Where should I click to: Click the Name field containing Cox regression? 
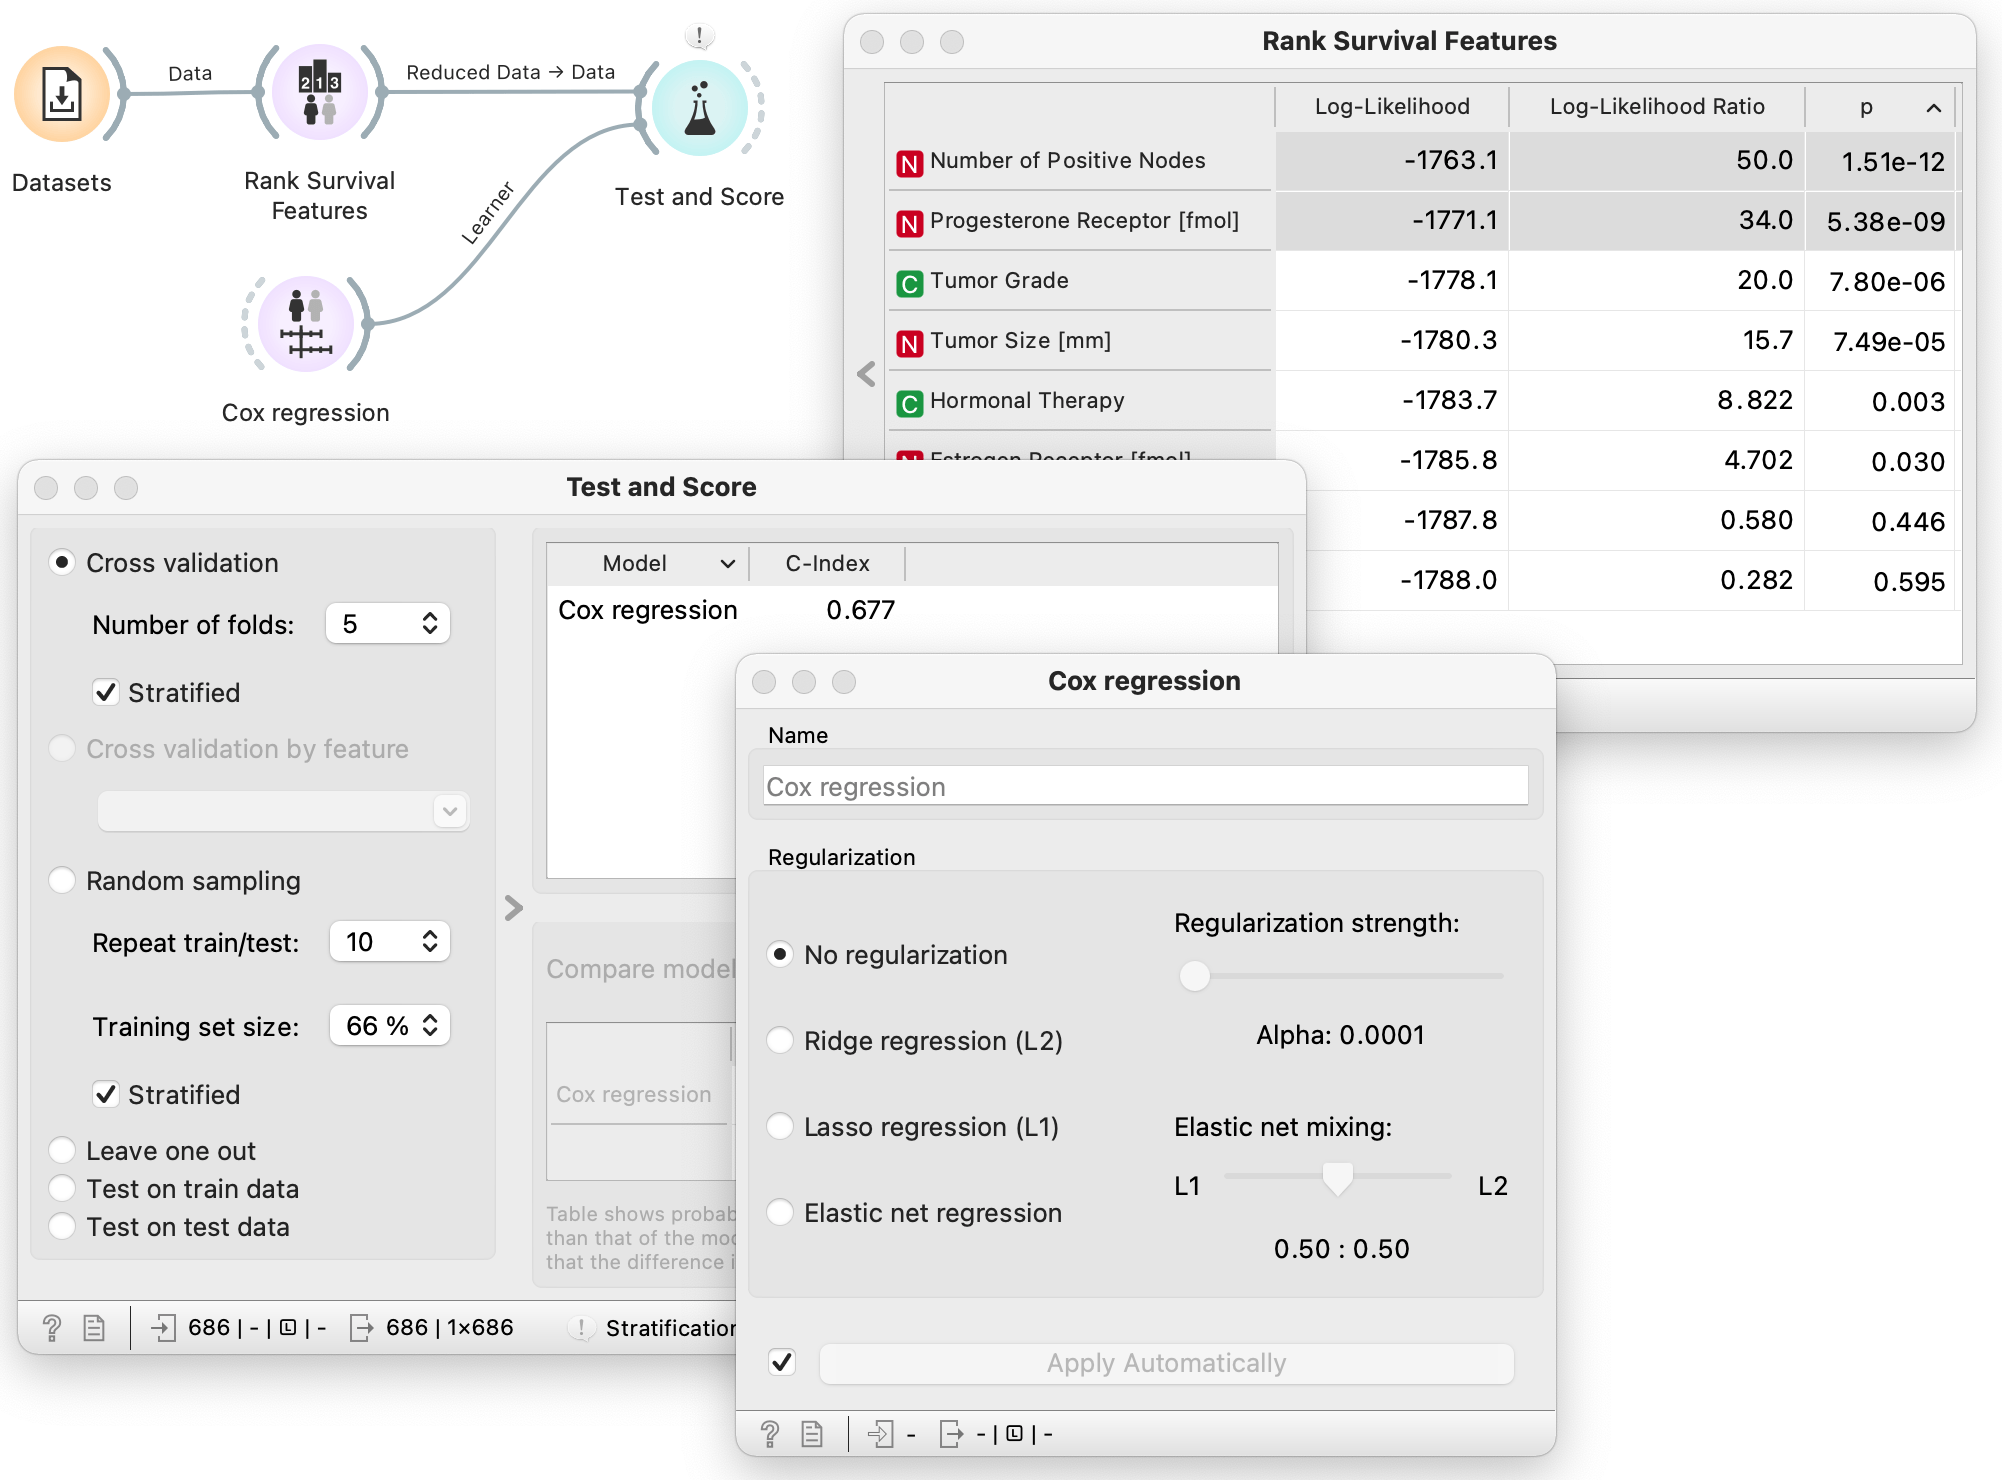(x=1145, y=786)
